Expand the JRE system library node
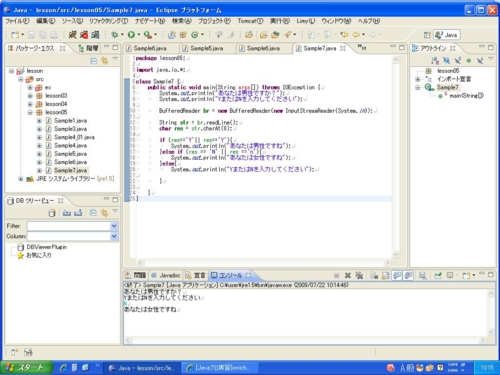The width and height of the screenshot is (500, 375). pyautogui.click(x=21, y=179)
